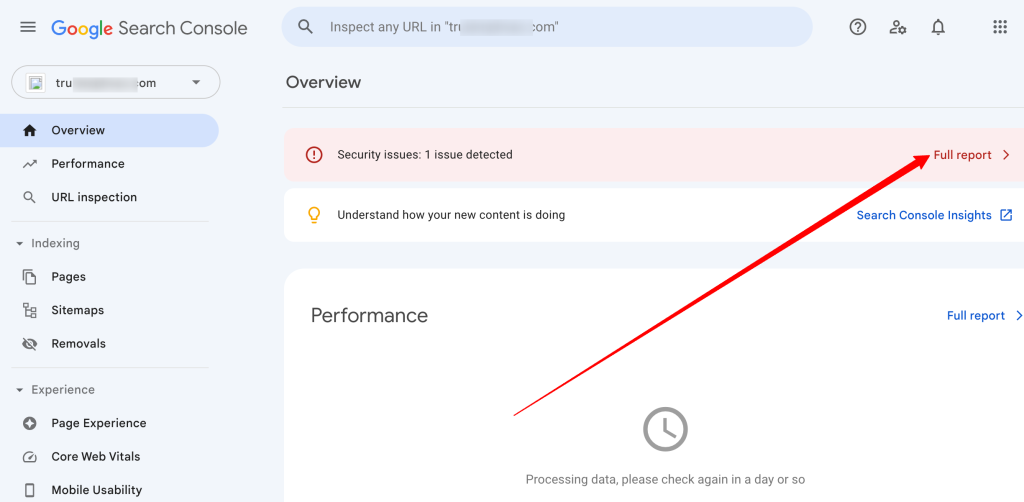Click the Page Experience plus-circle icon

click(x=29, y=423)
